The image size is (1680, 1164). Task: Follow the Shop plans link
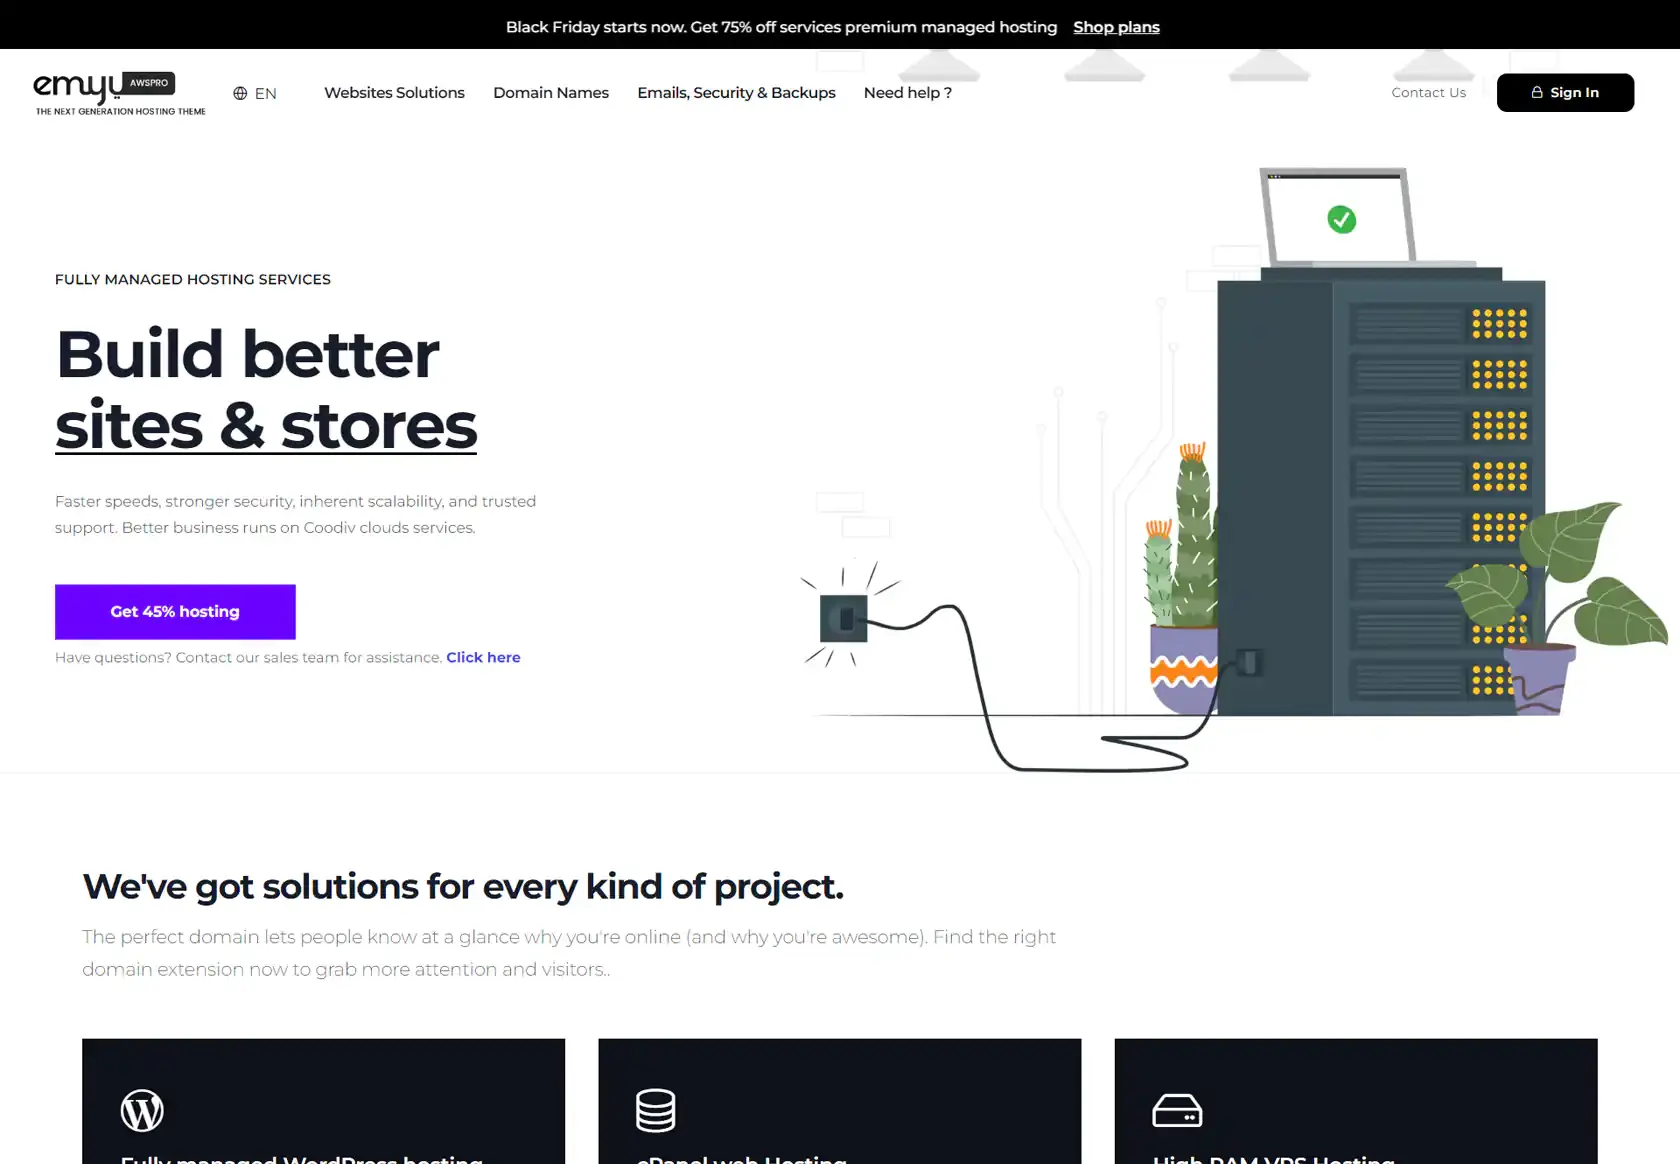(1116, 27)
